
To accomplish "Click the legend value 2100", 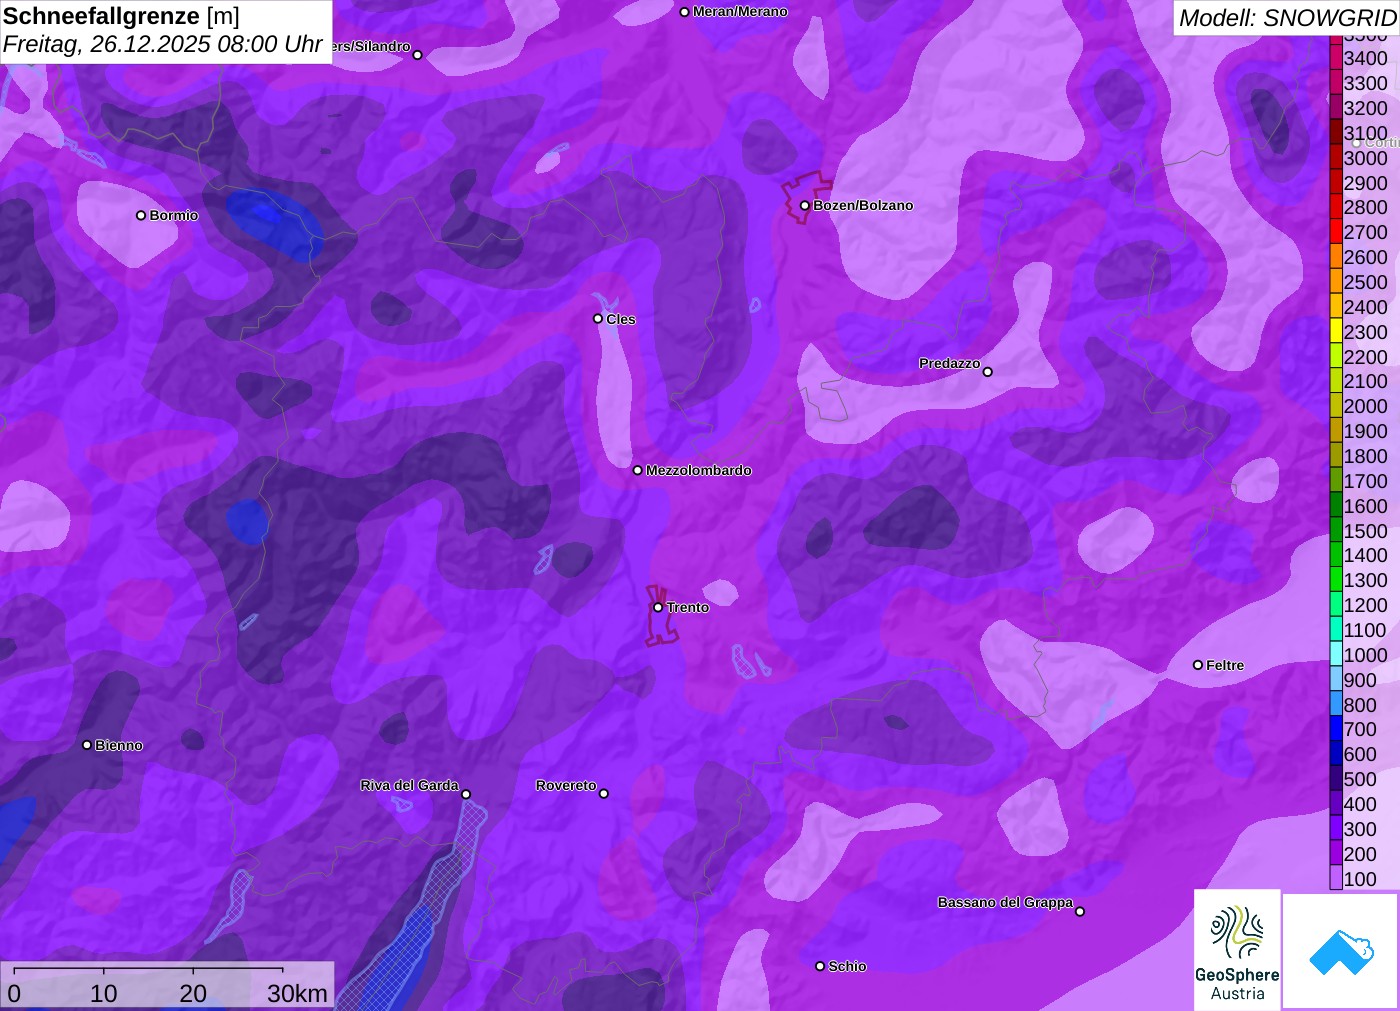I will 1366,381.
